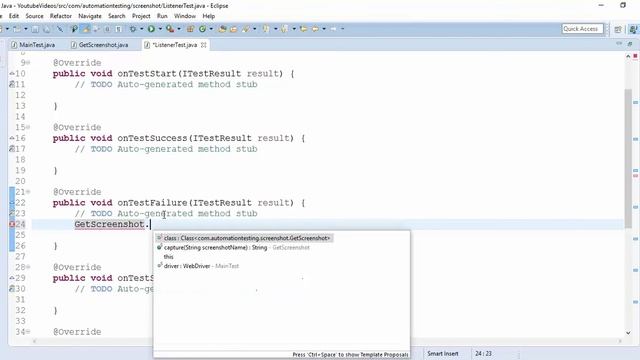Screen dimensions: 640x360
Task: Collapse the fold at line 15
Action: click(28, 127)
